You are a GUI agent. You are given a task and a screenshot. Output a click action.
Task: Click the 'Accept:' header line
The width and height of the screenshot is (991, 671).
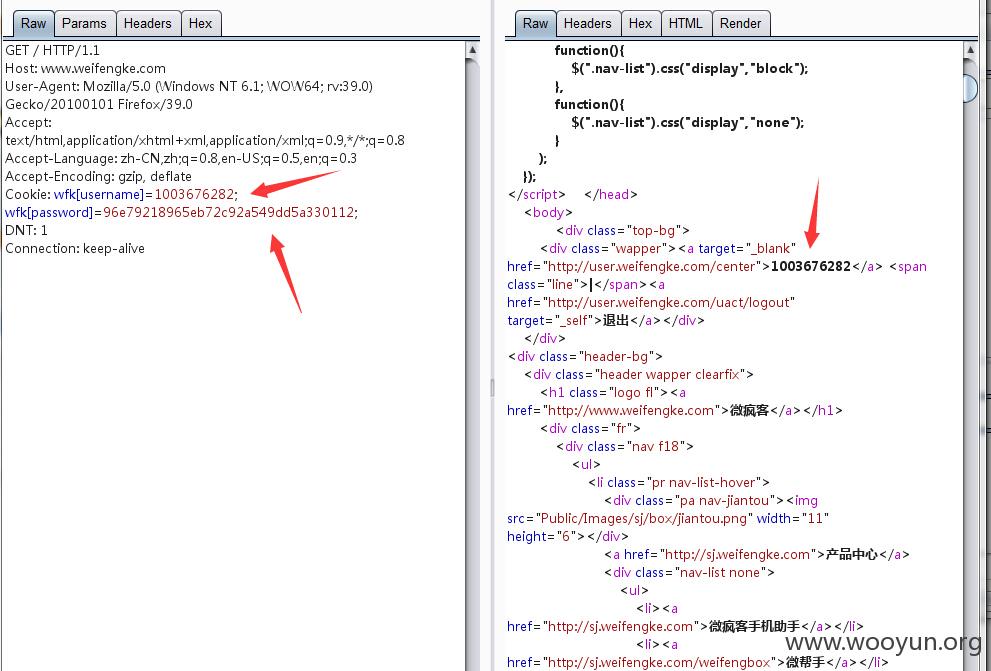pos(28,123)
